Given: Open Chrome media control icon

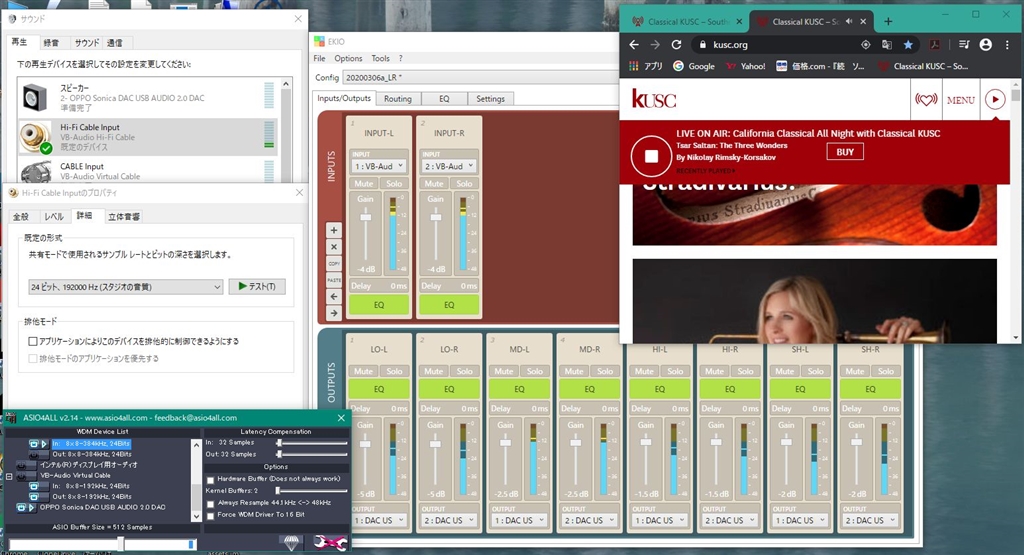Looking at the screenshot, I should 964,44.
